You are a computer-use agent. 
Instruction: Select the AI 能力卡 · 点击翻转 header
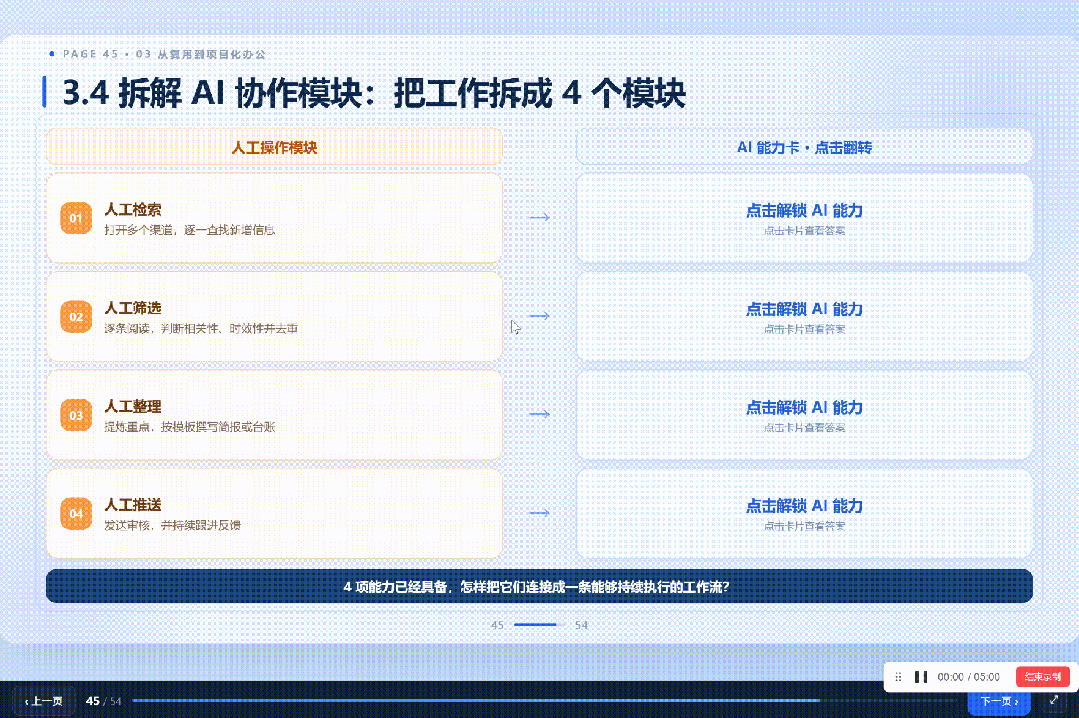804,147
